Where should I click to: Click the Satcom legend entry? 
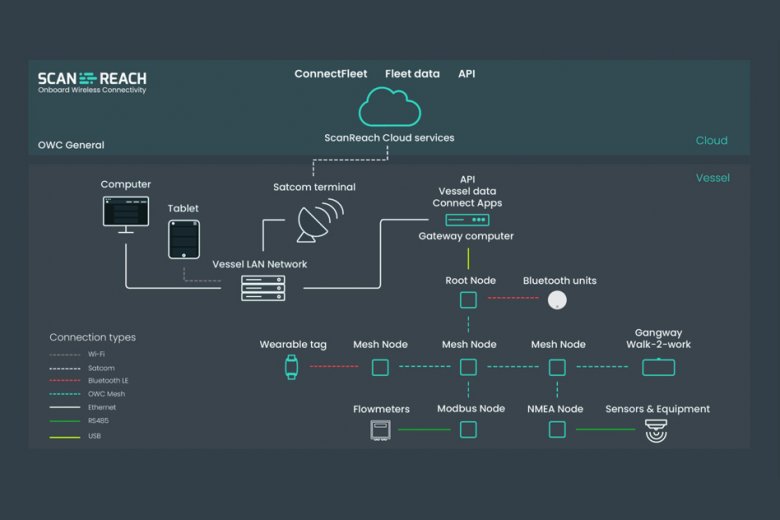(x=82, y=368)
